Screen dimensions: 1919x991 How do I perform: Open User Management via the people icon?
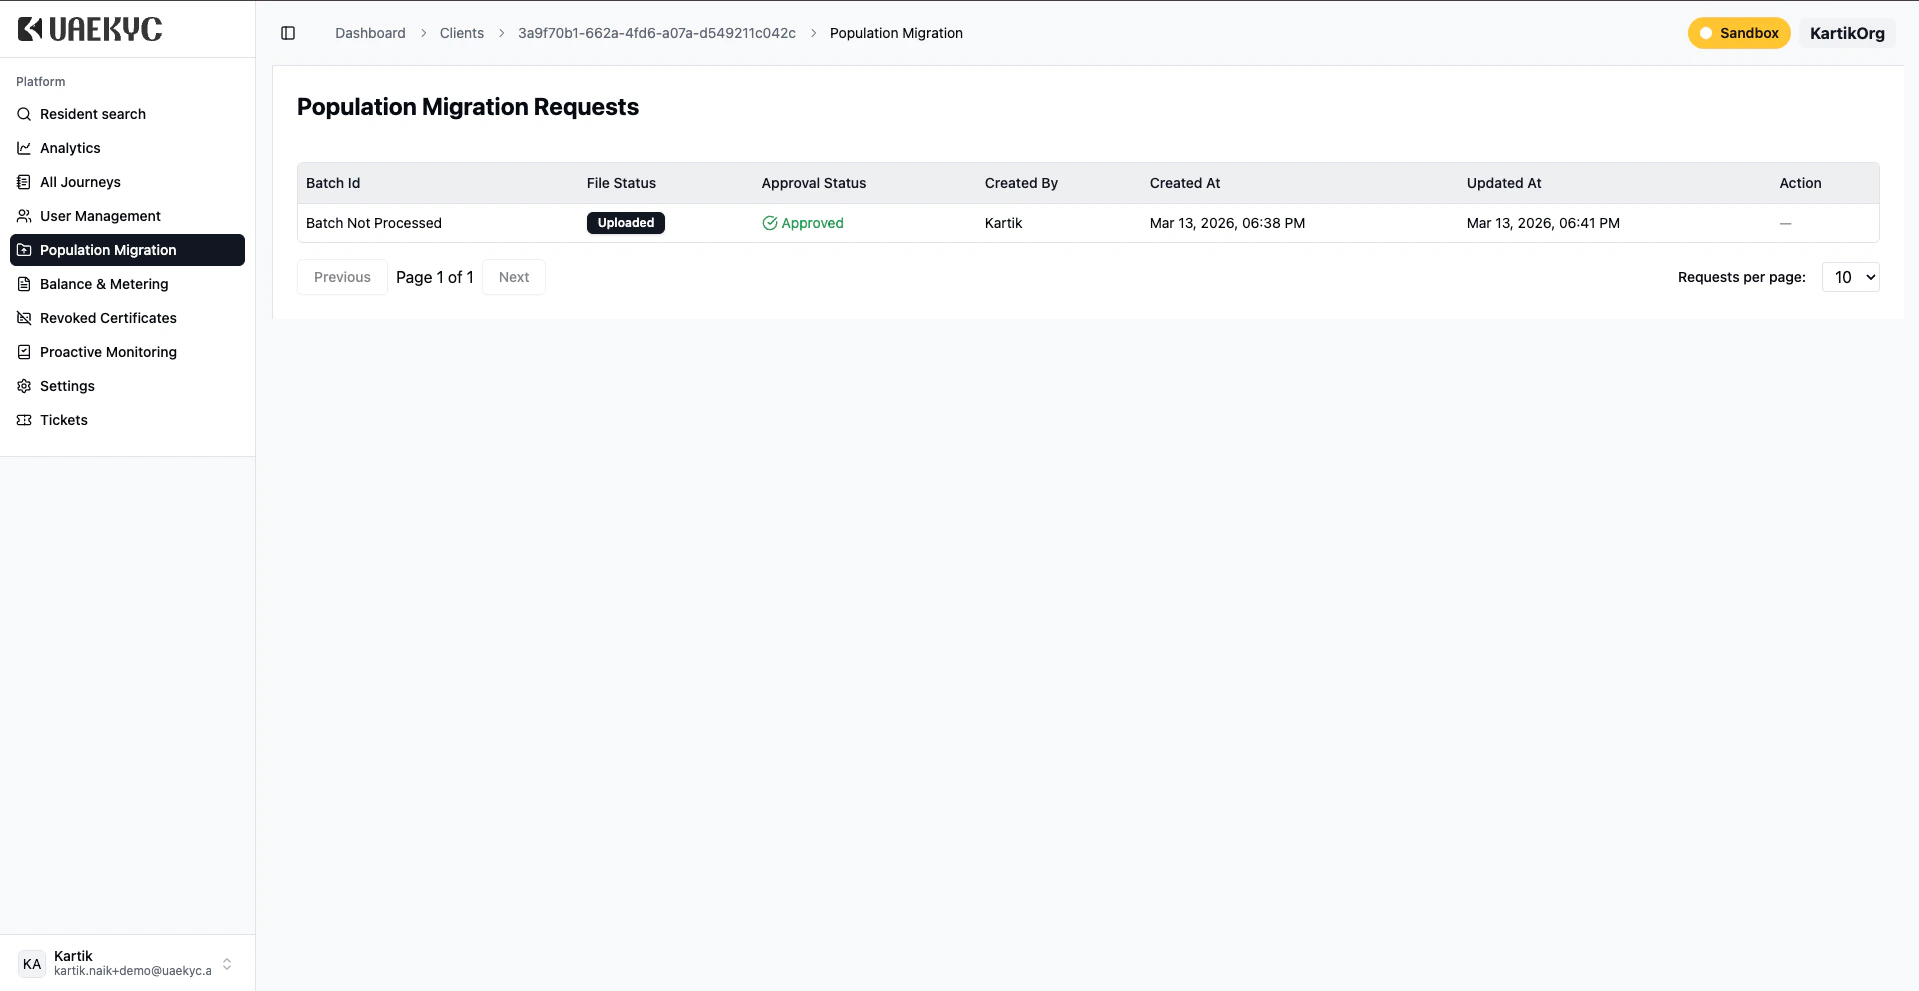[22, 215]
